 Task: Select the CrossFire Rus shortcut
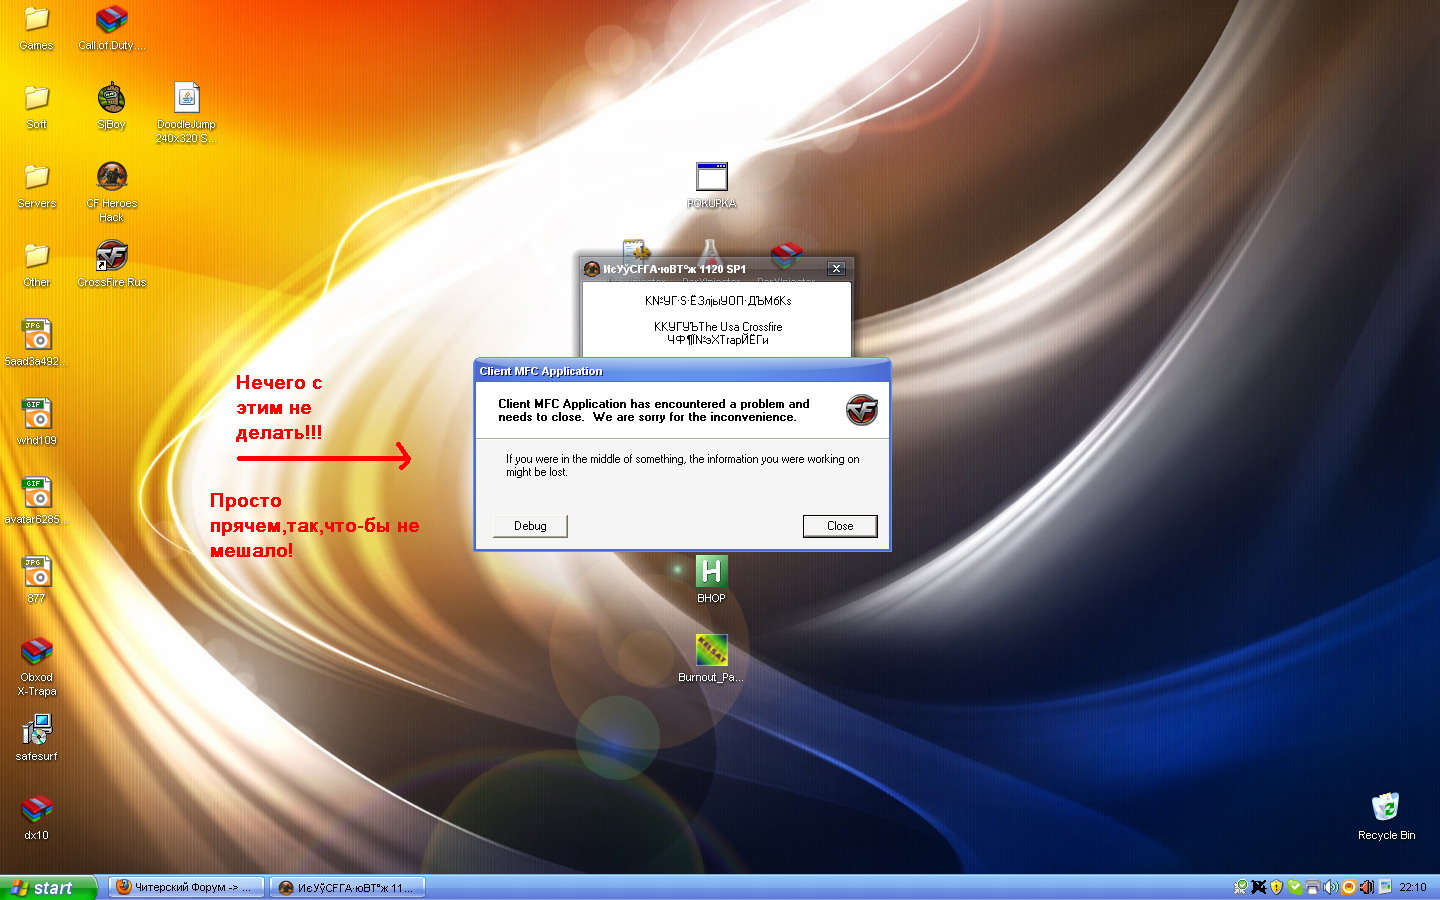(x=112, y=265)
